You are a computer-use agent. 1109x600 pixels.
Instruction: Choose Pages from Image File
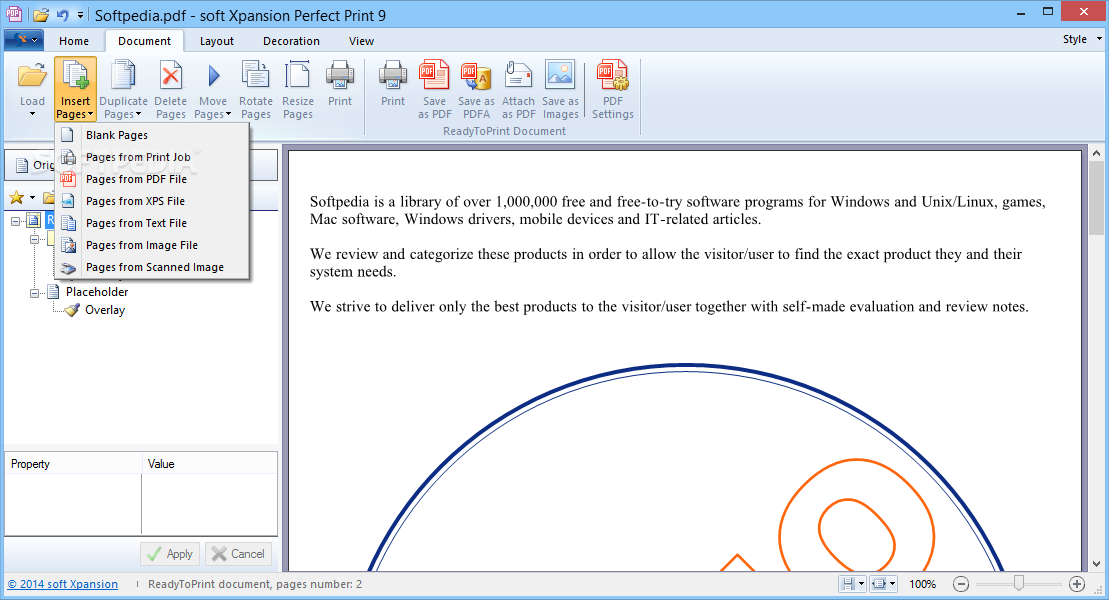[152, 245]
